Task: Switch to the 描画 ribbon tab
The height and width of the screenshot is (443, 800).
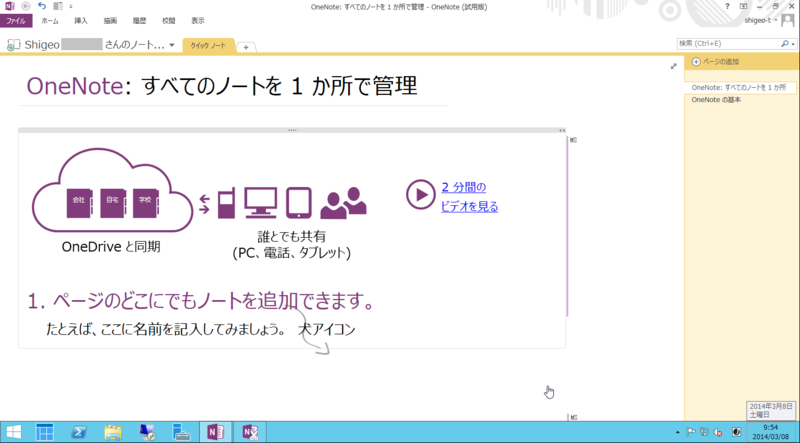Action: (x=110, y=21)
